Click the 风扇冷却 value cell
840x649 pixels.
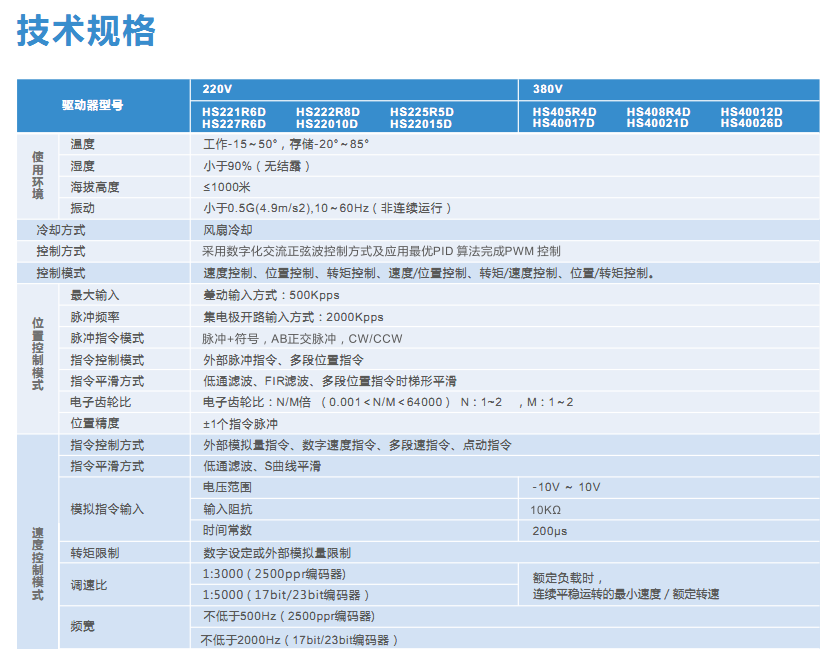coord(227,230)
